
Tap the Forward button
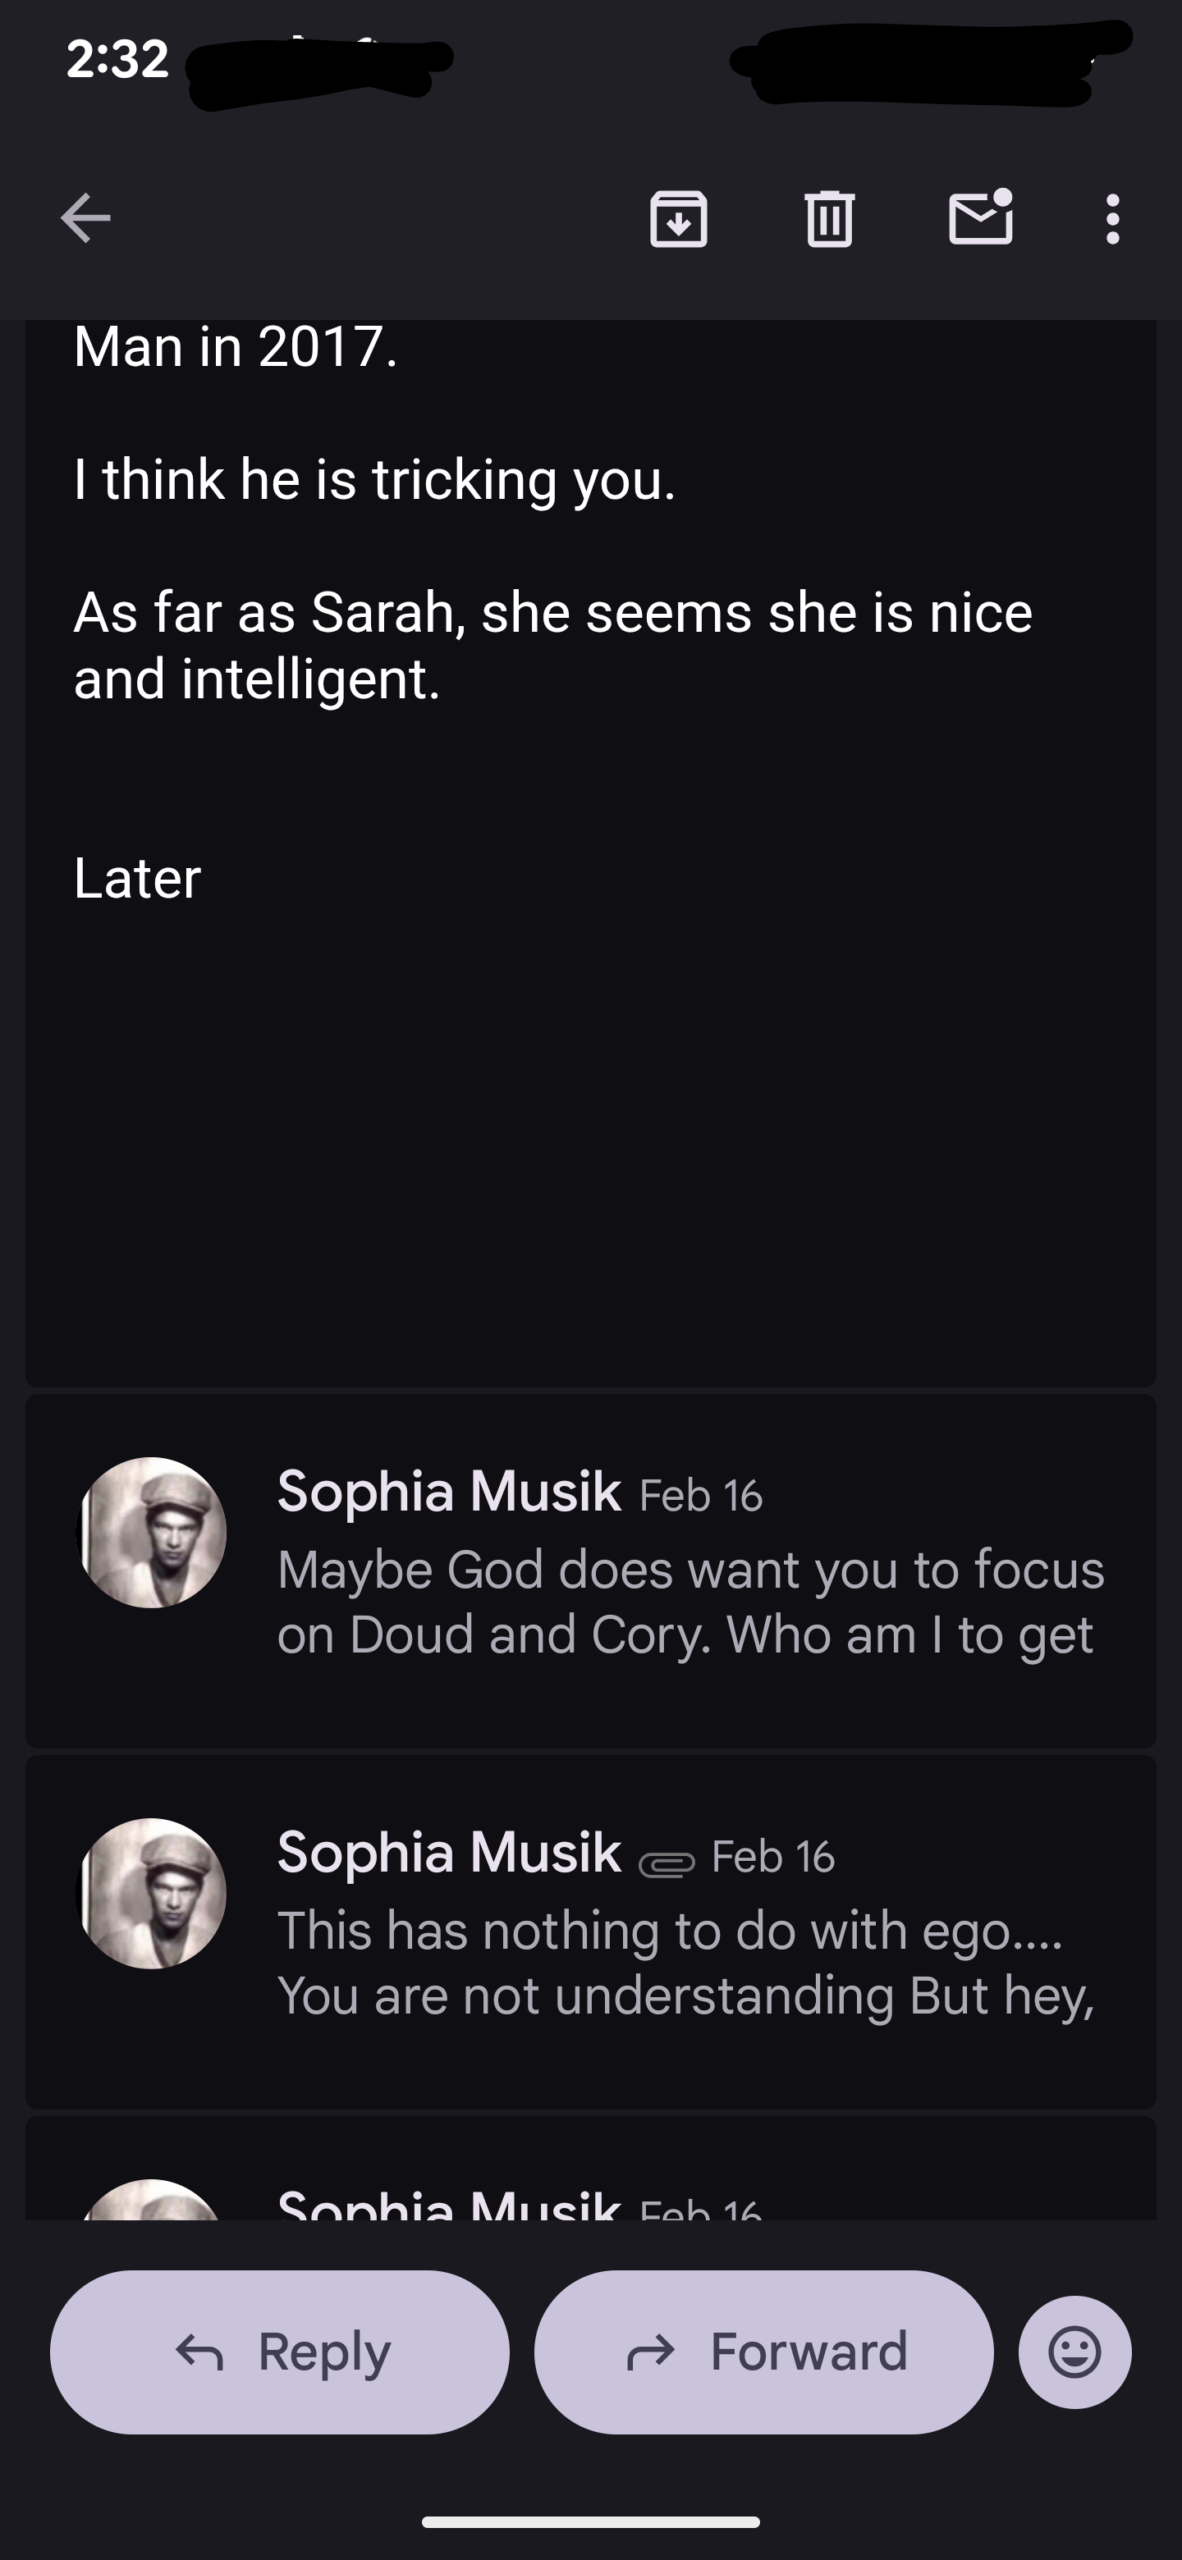coord(764,2352)
